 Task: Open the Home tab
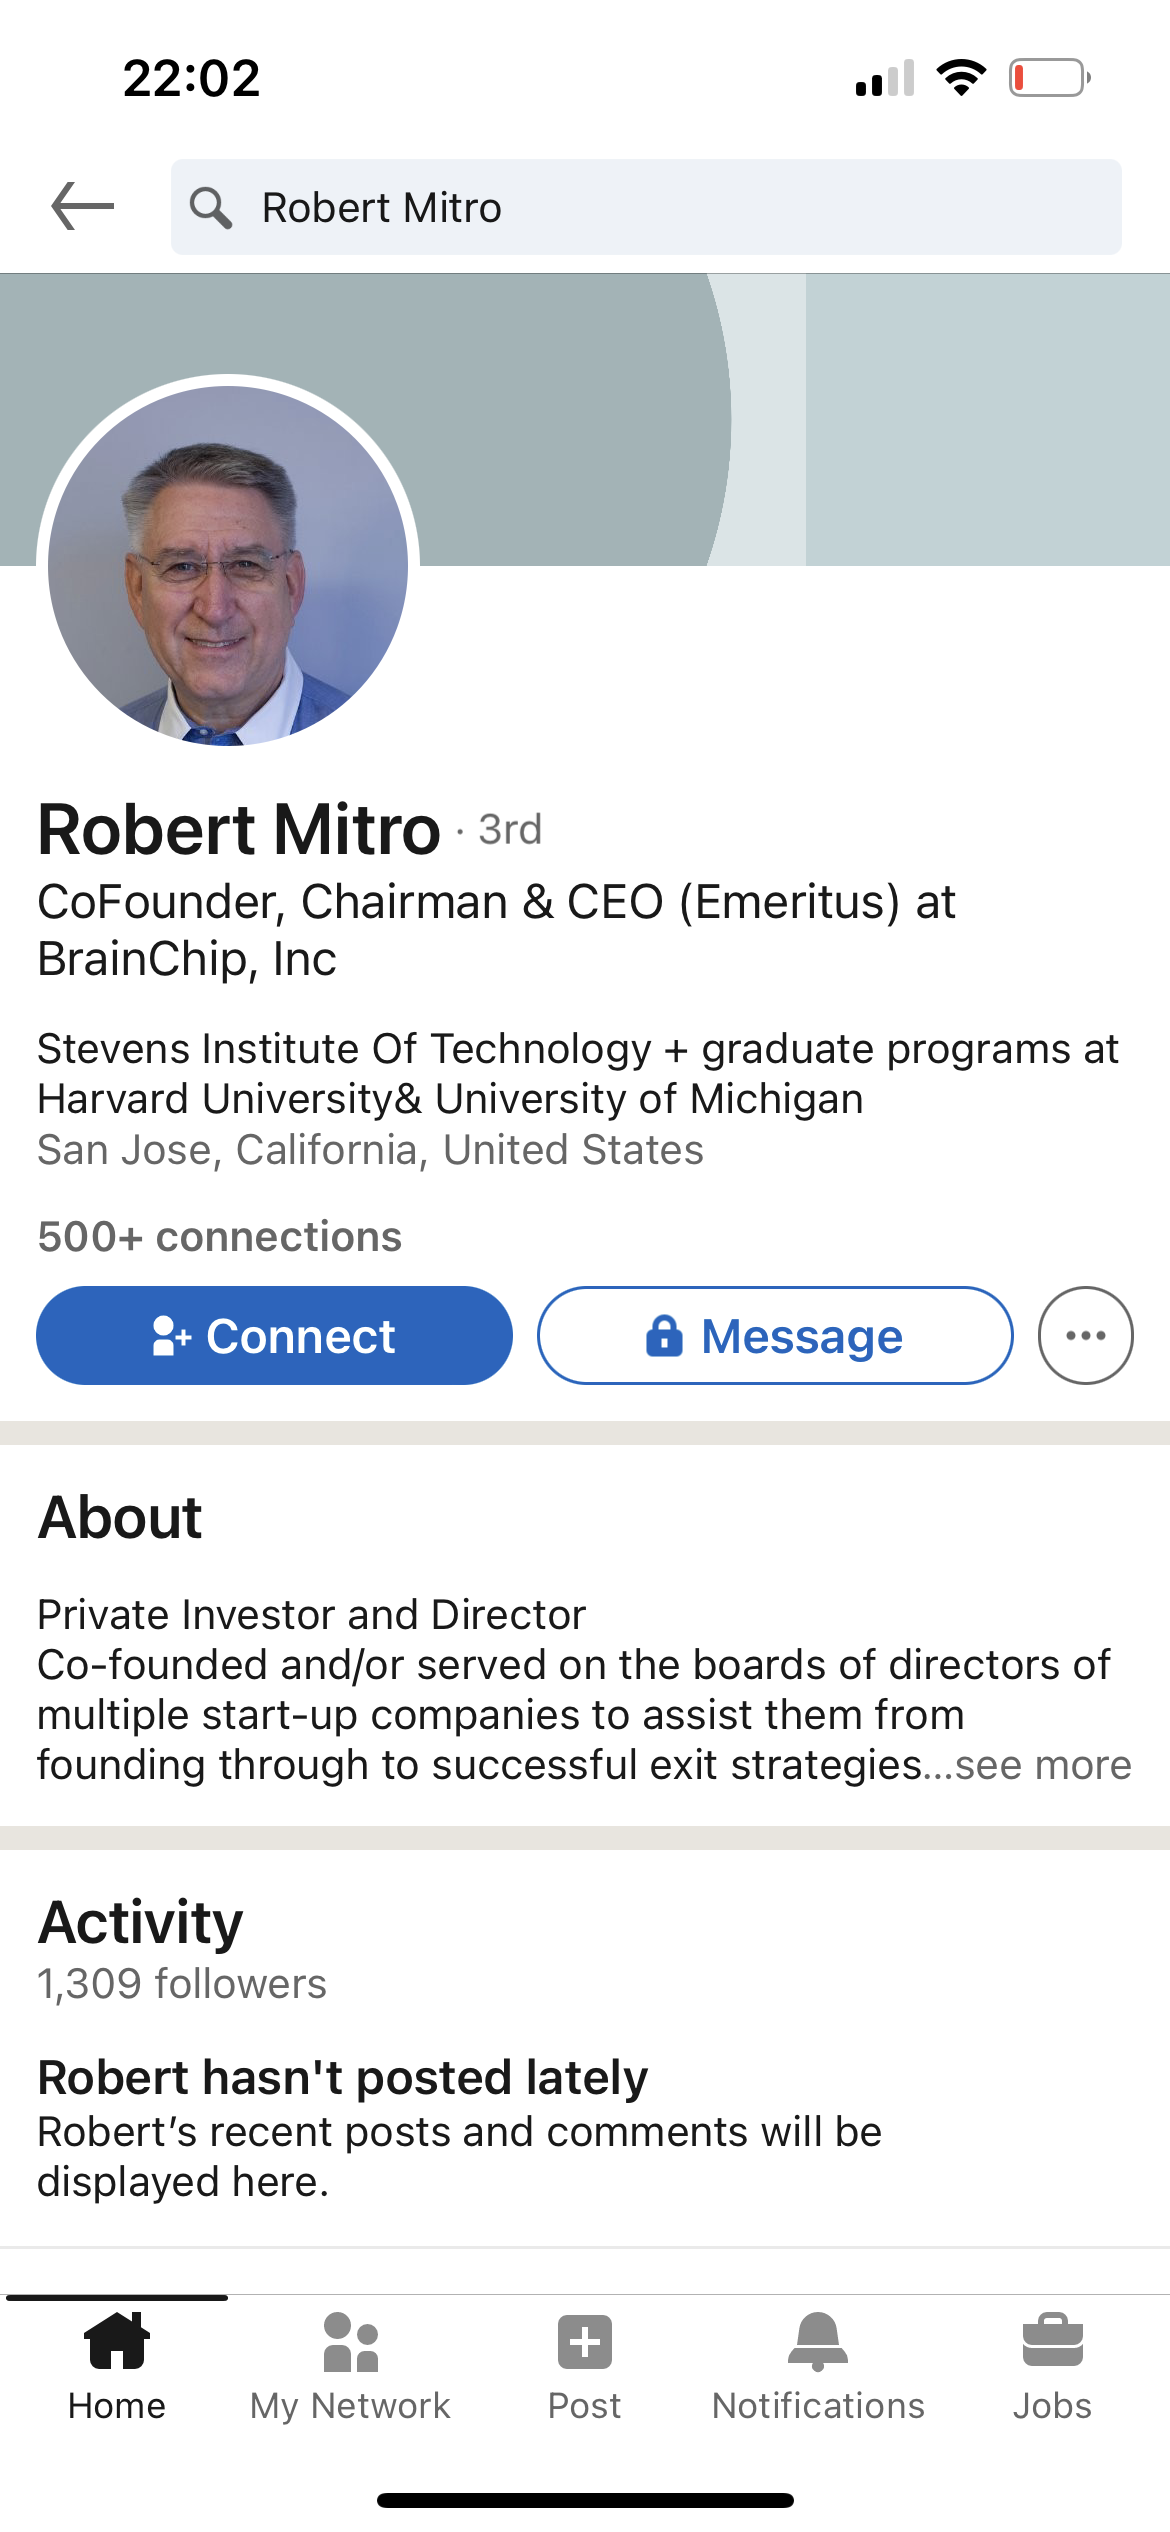pyautogui.click(x=117, y=2366)
